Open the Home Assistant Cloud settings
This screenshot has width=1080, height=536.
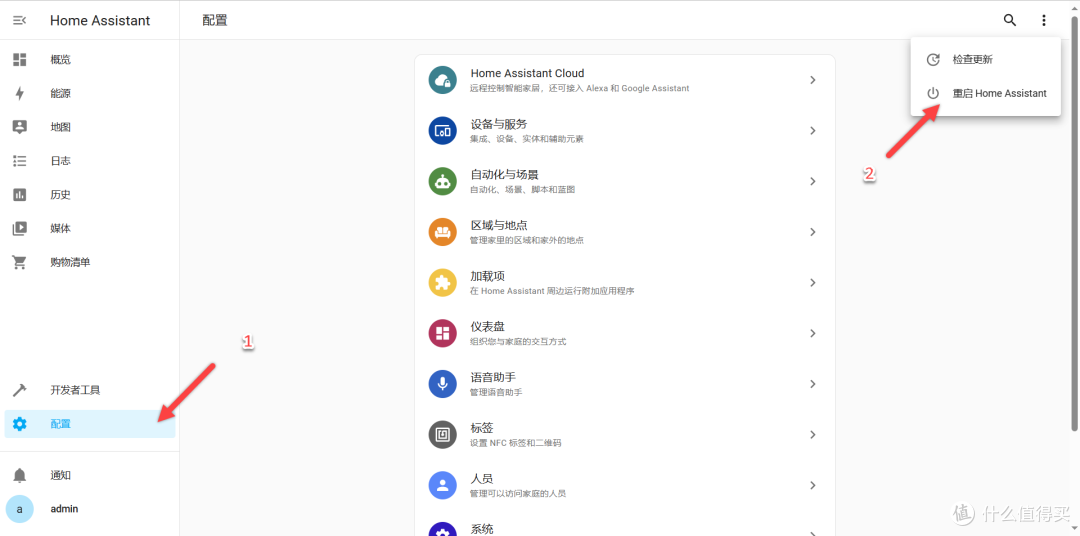[x=625, y=80]
